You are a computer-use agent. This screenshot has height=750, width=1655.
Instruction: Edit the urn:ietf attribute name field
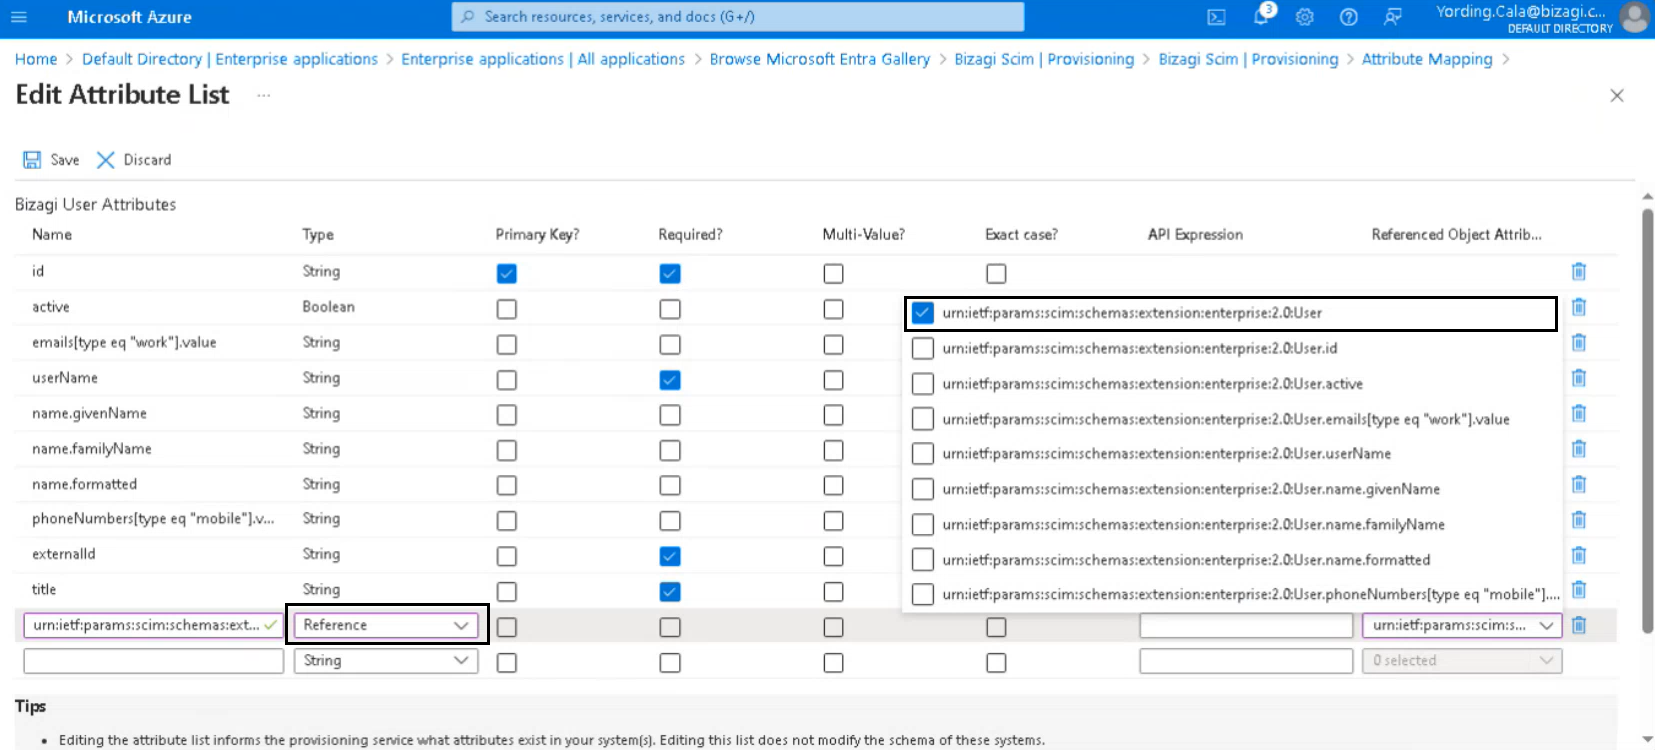154,625
